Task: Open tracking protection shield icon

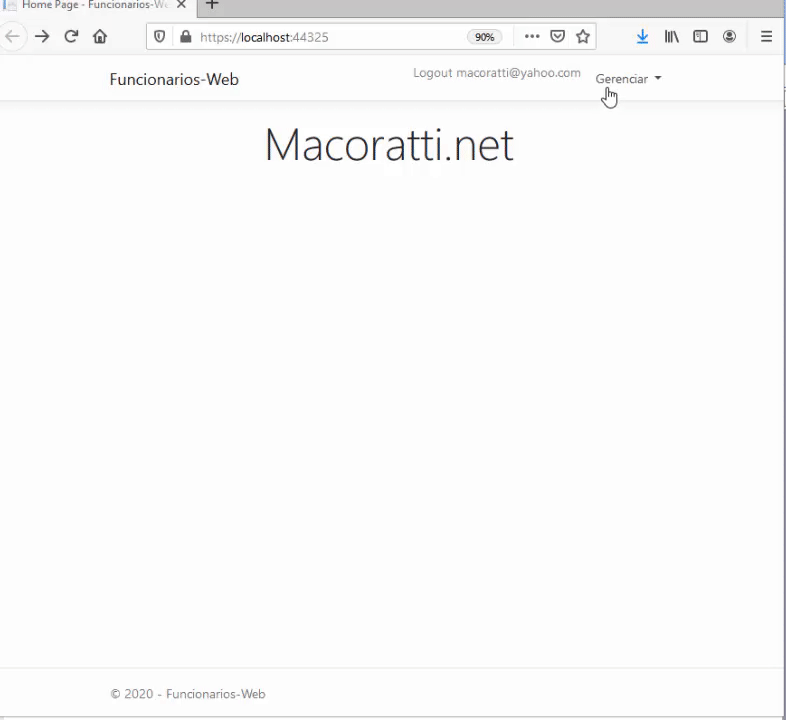Action: (159, 37)
